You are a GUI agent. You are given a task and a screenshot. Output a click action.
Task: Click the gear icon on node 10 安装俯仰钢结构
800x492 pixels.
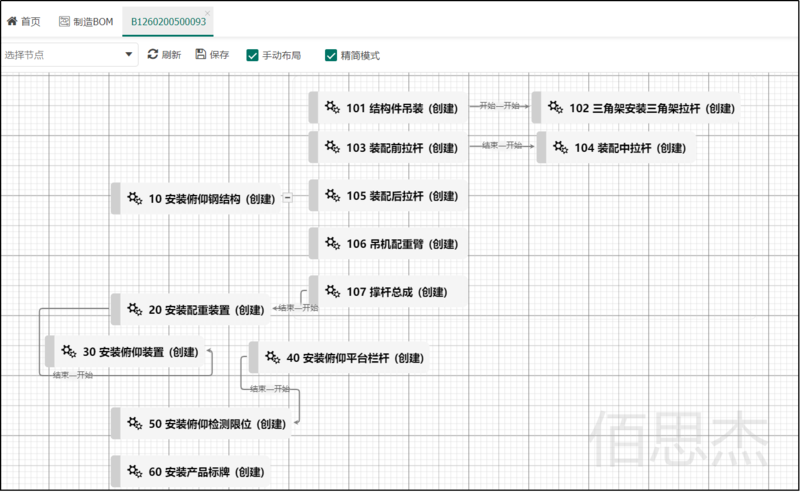click(135, 198)
